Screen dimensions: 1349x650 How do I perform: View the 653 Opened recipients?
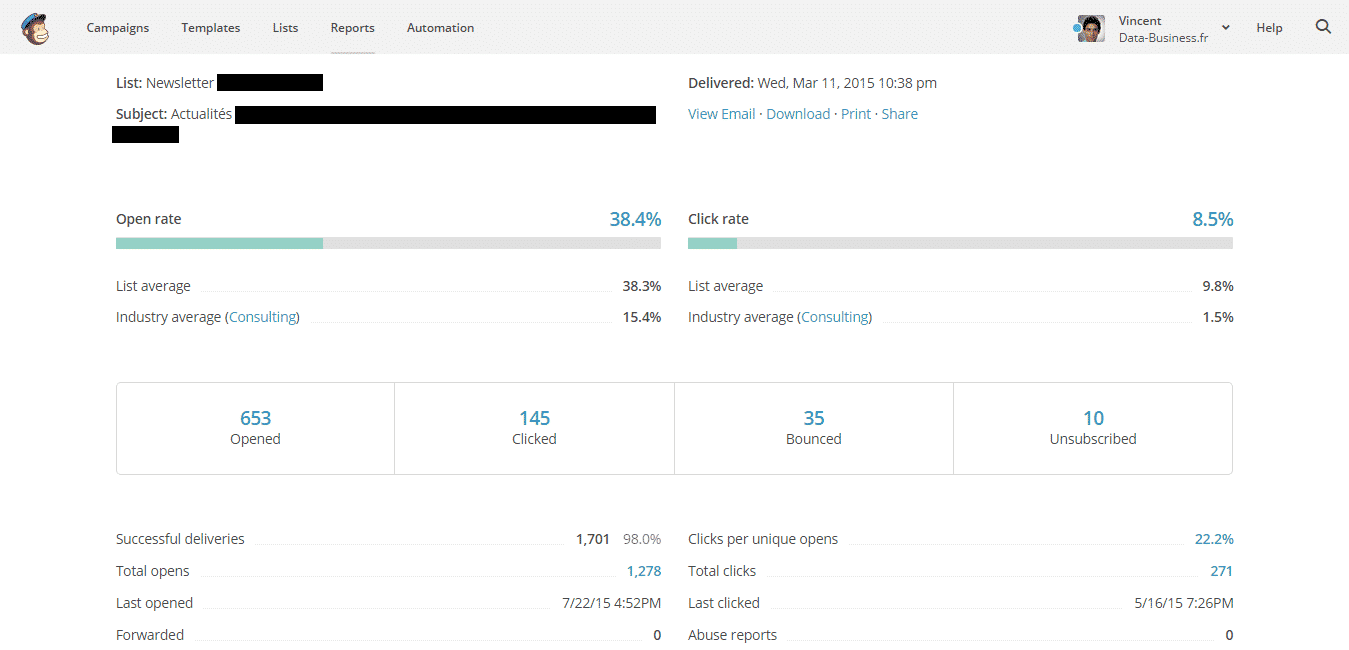pos(255,418)
